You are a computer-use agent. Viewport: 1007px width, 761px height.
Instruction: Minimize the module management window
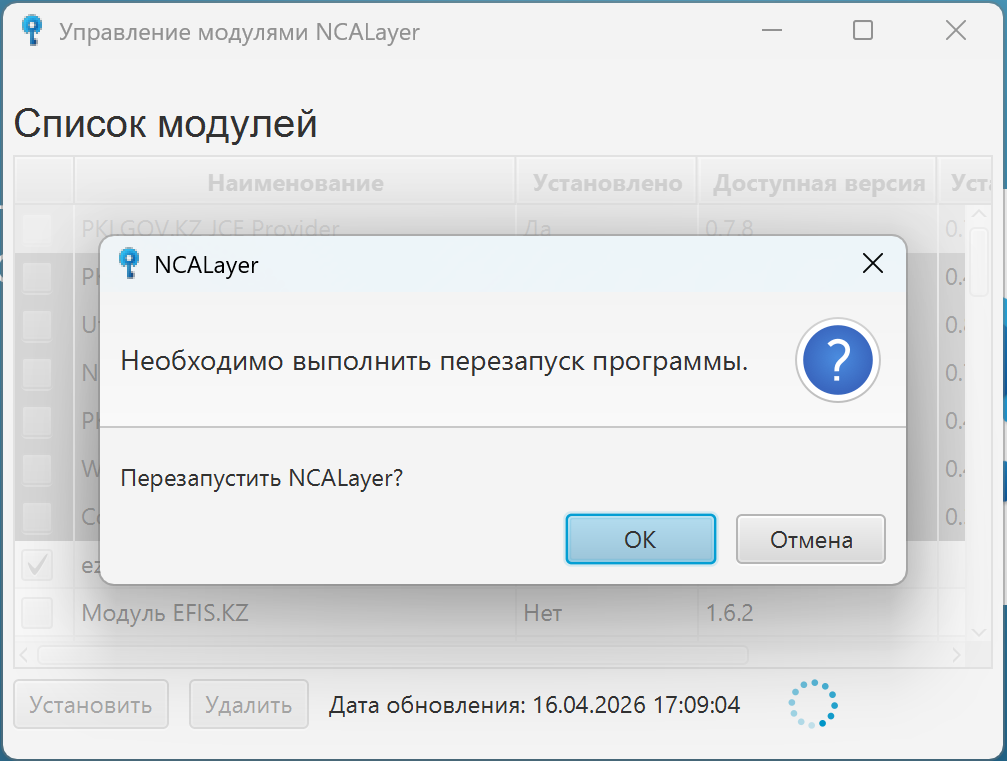(772, 30)
